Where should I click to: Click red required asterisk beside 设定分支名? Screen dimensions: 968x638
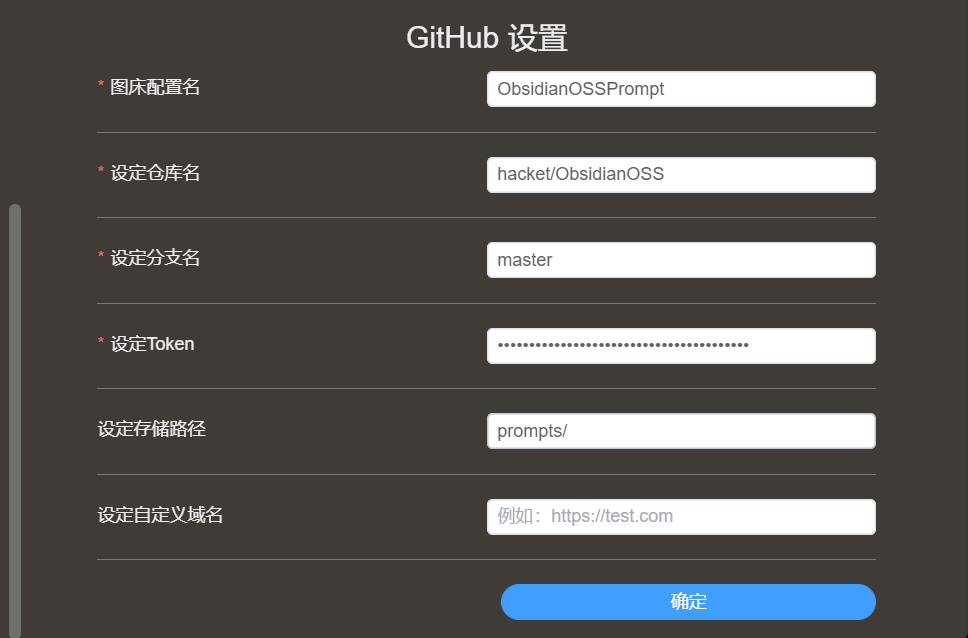pos(101,254)
